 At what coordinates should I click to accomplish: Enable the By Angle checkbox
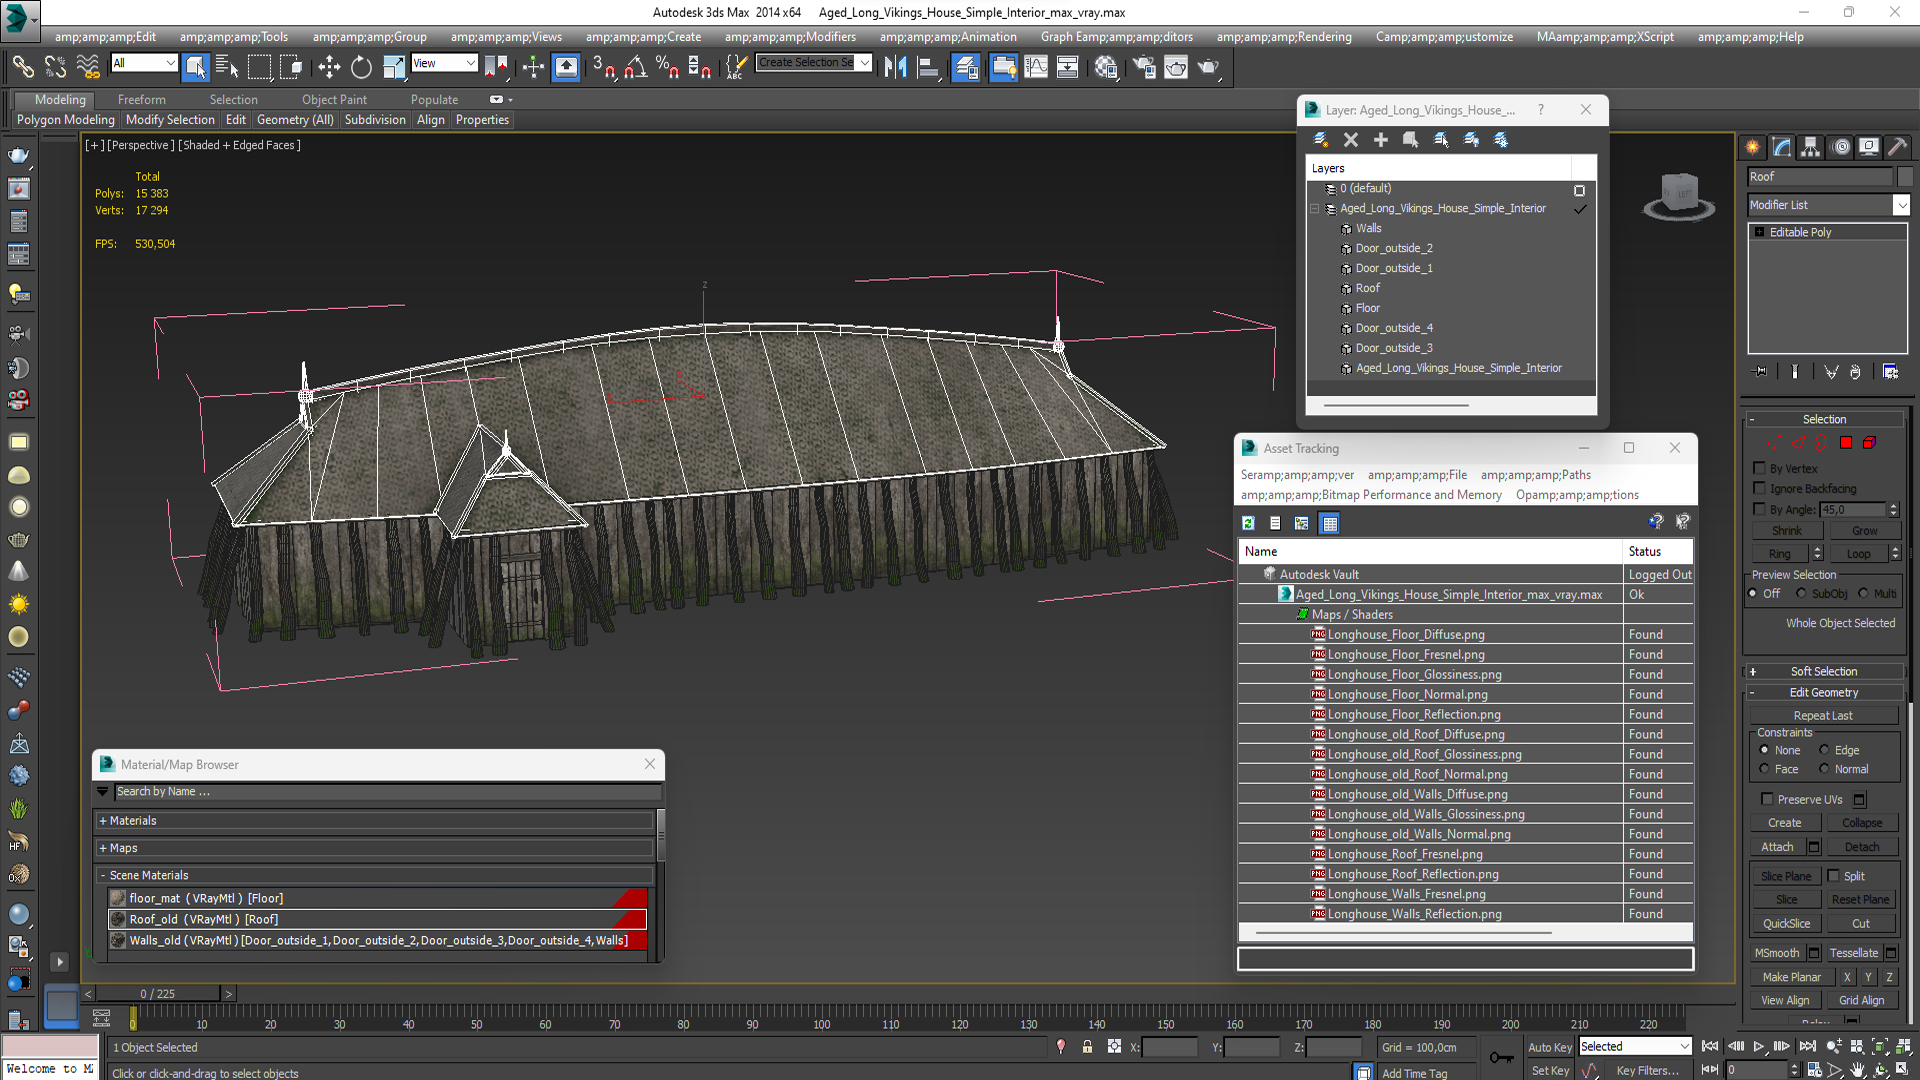1760,509
